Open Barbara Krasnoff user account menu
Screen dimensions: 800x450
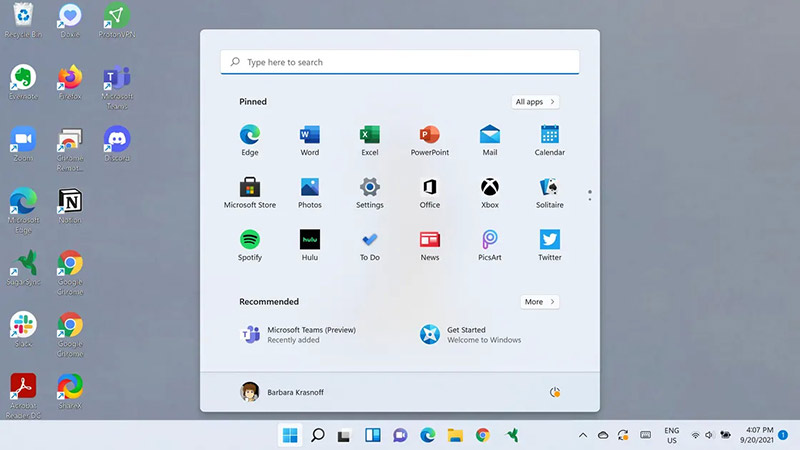(x=282, y=392)
